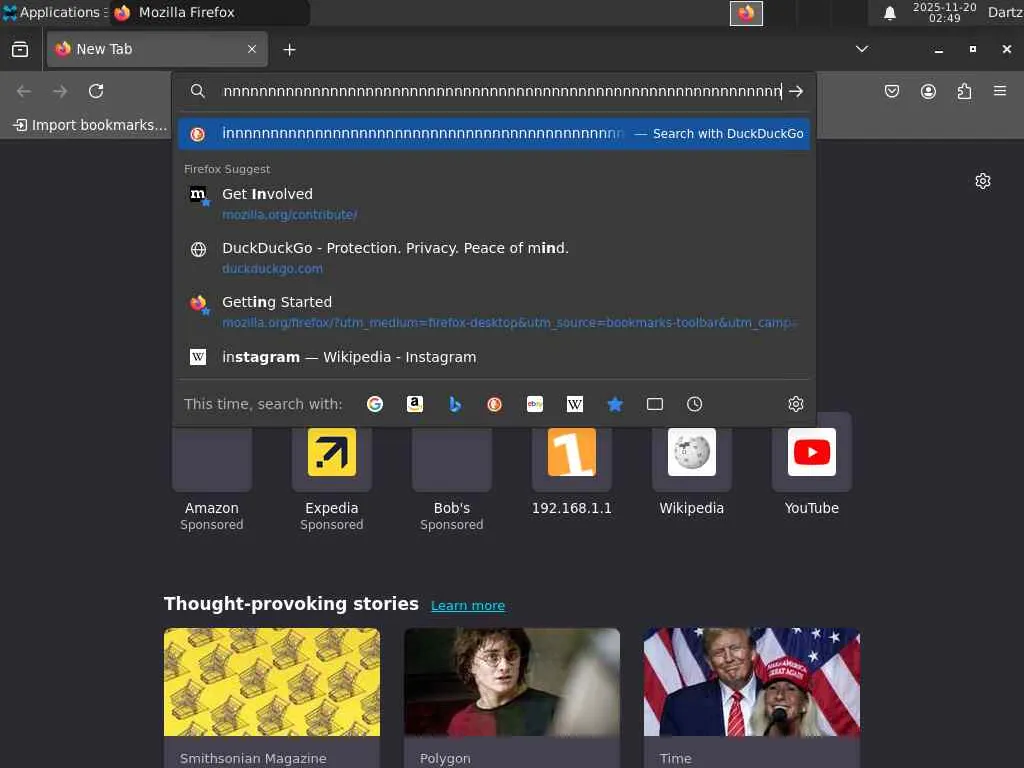Search with eBay engine icon

(535, 404)
